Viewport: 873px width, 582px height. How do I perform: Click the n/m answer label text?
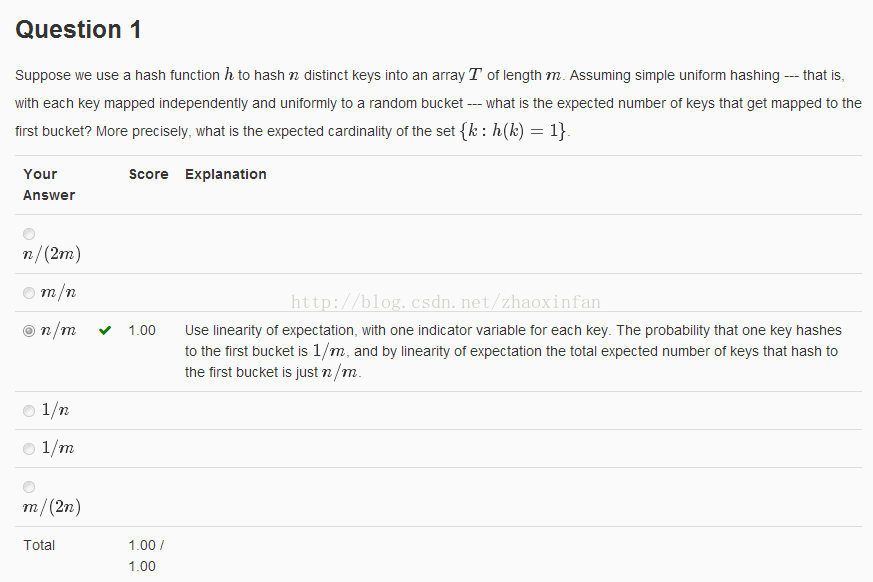pyautogui.click(x=58, y=330)
